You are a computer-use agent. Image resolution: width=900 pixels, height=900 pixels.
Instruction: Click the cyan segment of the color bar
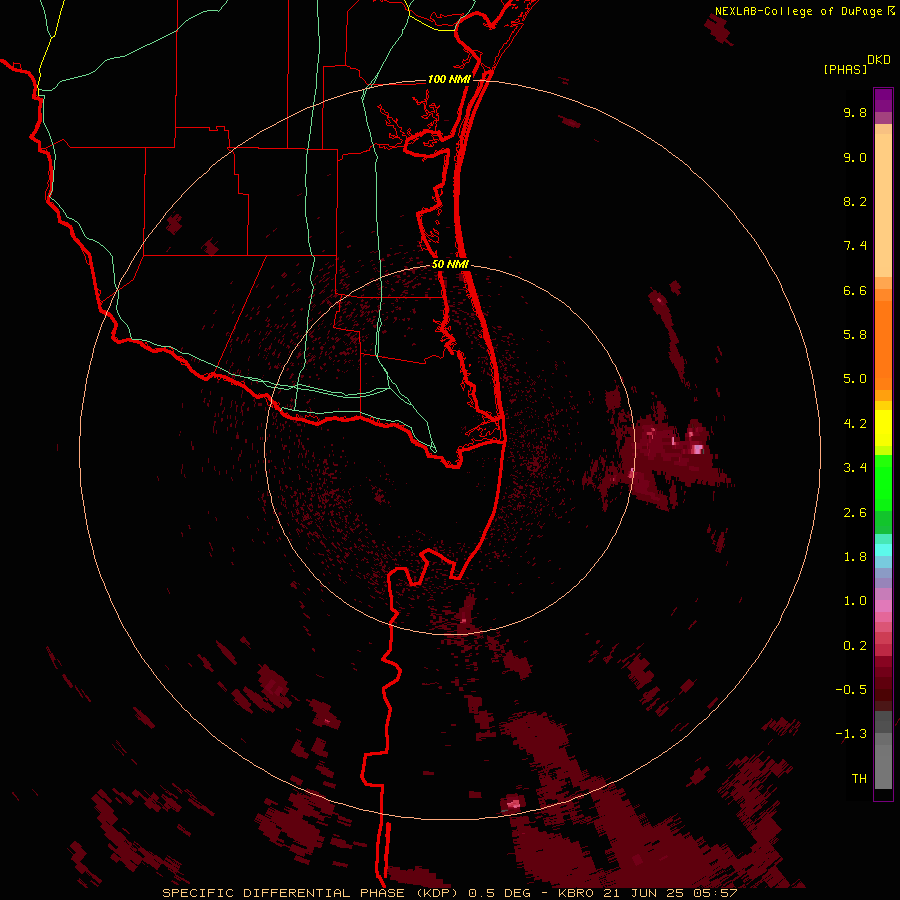[883, 550]
